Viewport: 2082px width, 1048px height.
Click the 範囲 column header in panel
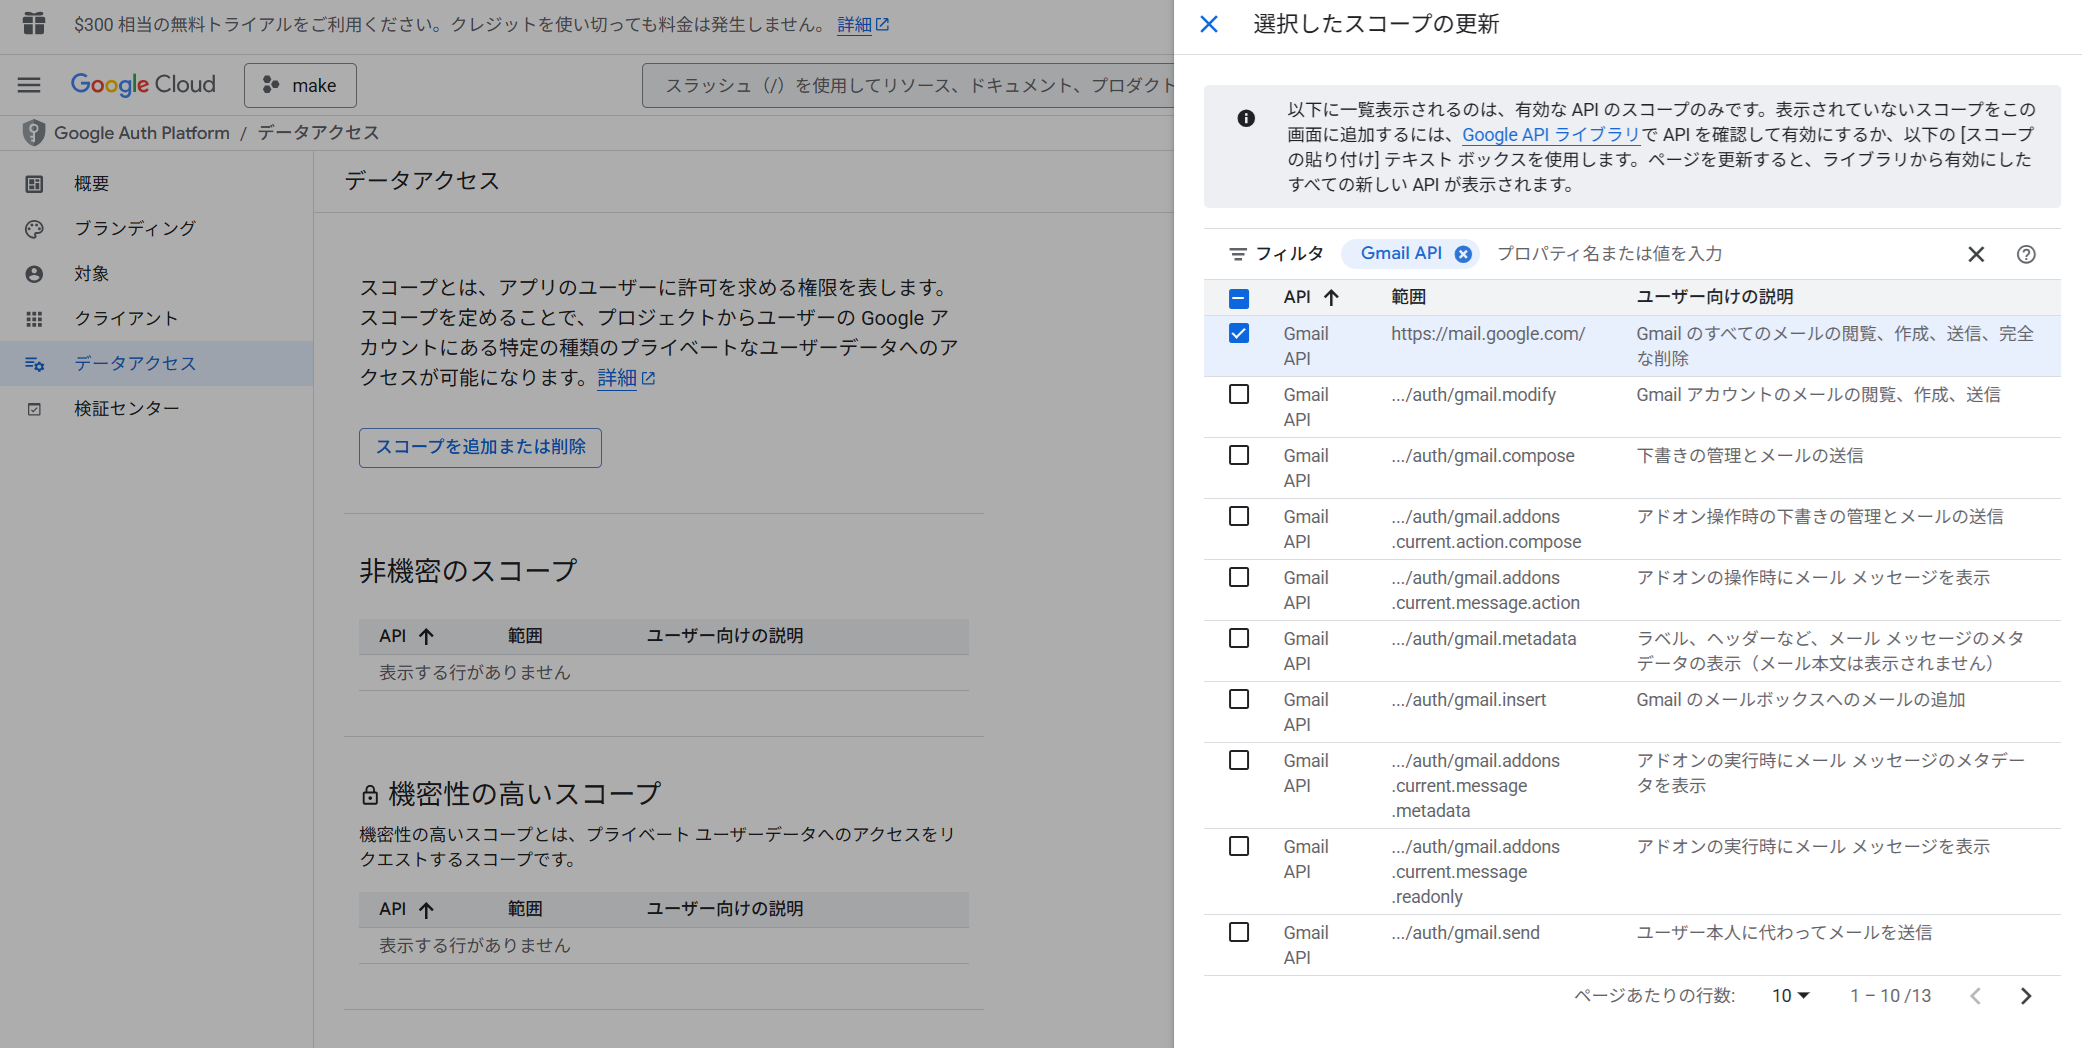pyautogui.click(x=1408, y=297)
